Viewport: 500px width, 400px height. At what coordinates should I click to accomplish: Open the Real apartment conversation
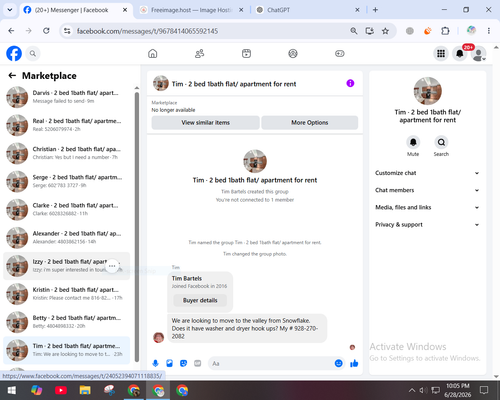pos(67,125)
